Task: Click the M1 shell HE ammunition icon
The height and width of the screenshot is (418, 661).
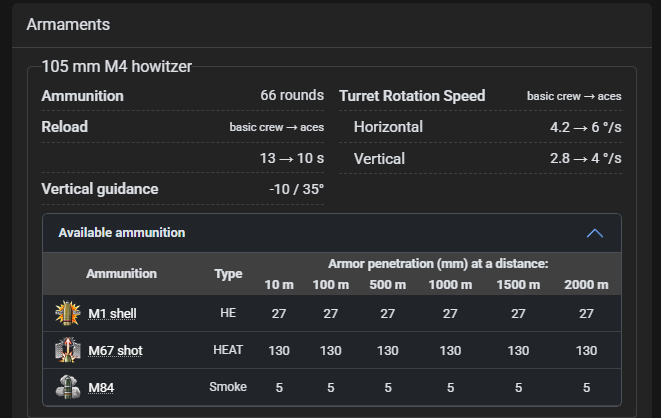Action: (x=67, y=313)
